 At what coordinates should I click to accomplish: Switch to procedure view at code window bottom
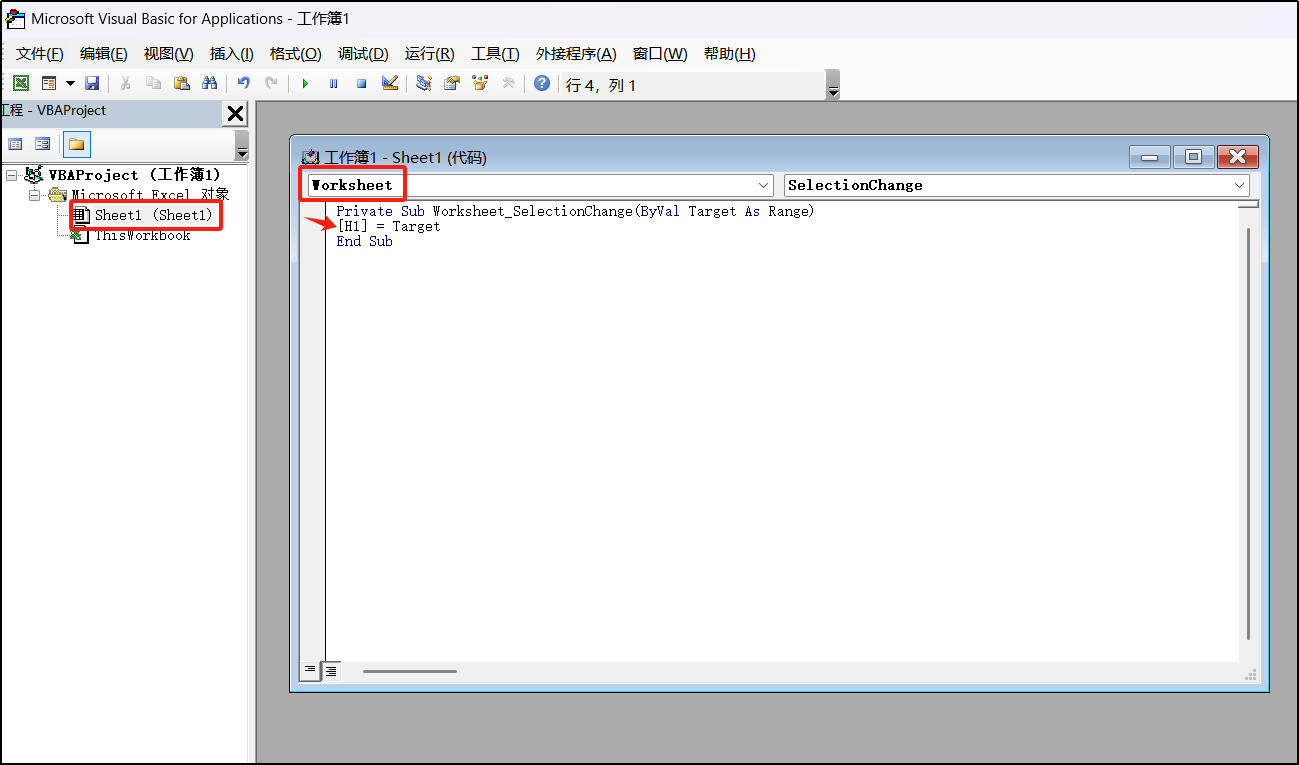(x=310, y=670)
